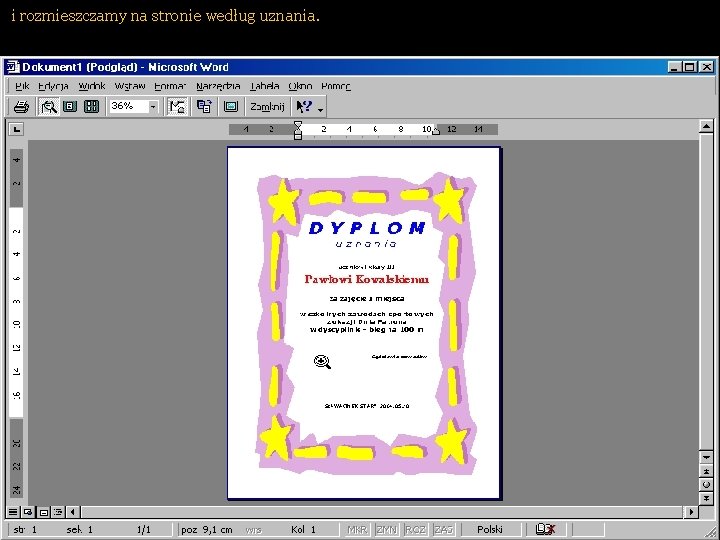Viewport: 720px width, 540px height.
Task: Switch to Print Layout view icon
Action: click(44, 512)
